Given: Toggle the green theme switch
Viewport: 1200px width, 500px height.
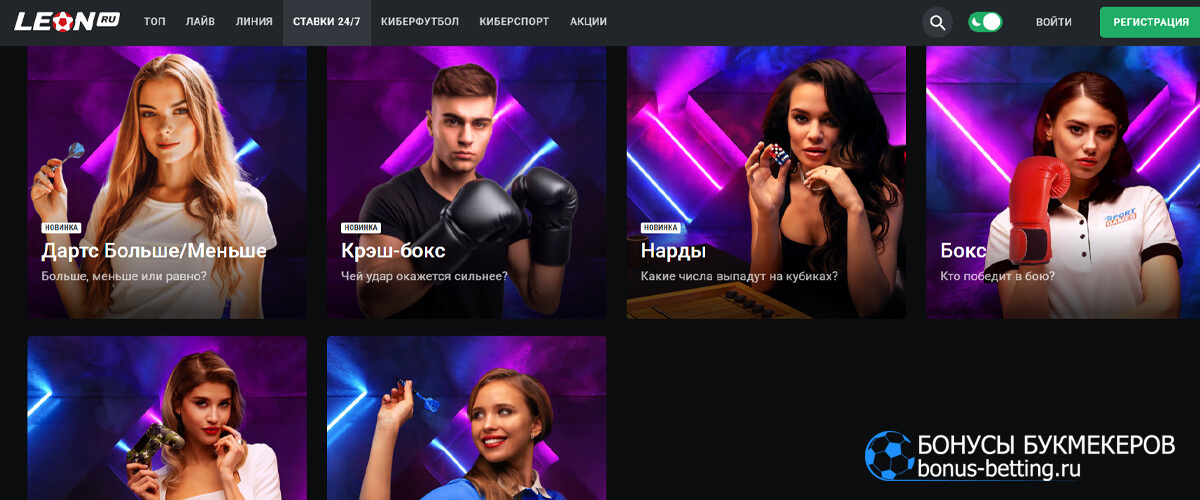Looking at the screenshot, I should 985,21.
